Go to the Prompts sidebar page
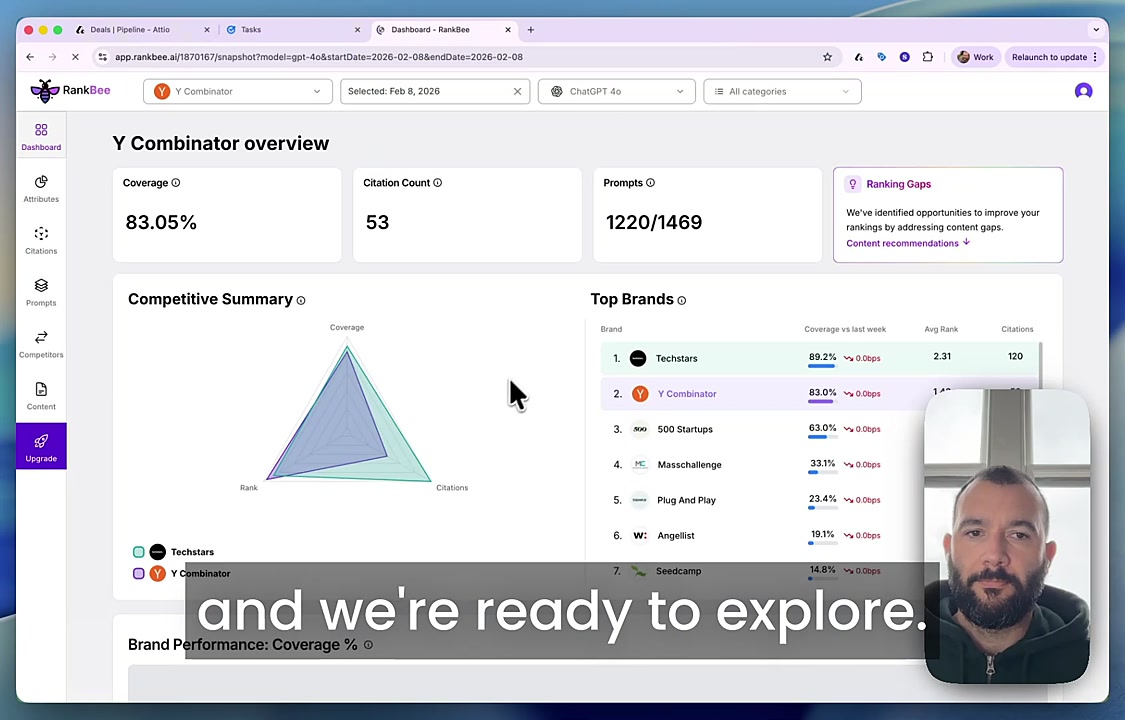This screenshot has height=720, width=1125. [41, 292]
